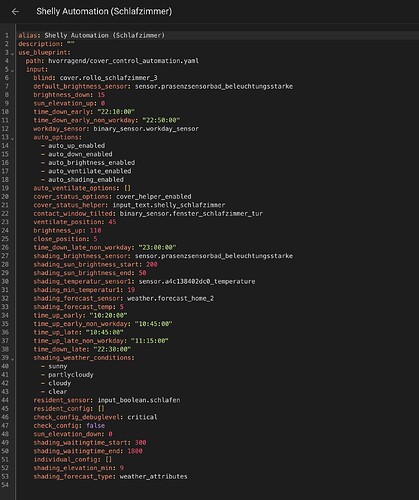
Task: Click check_config_debuglevel value critical
Action: 142,417
